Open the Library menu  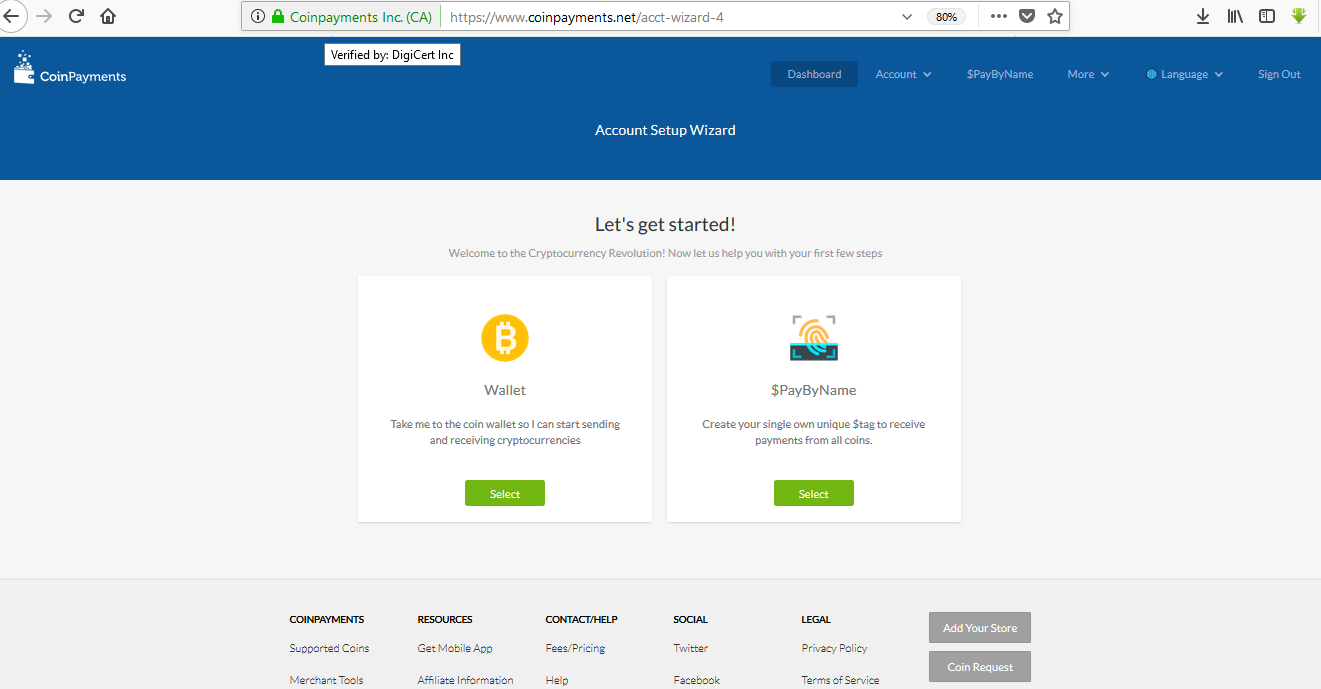[1235, 16]
